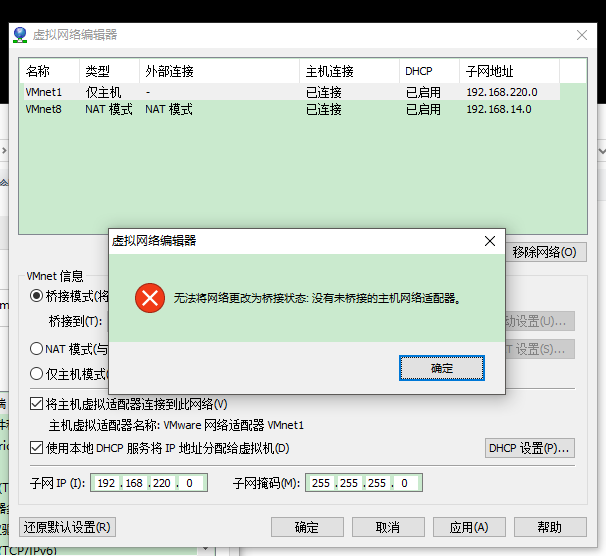
Task: Click subnet address 192.168.14.0 cell
Action: click(x=499, y=109)
